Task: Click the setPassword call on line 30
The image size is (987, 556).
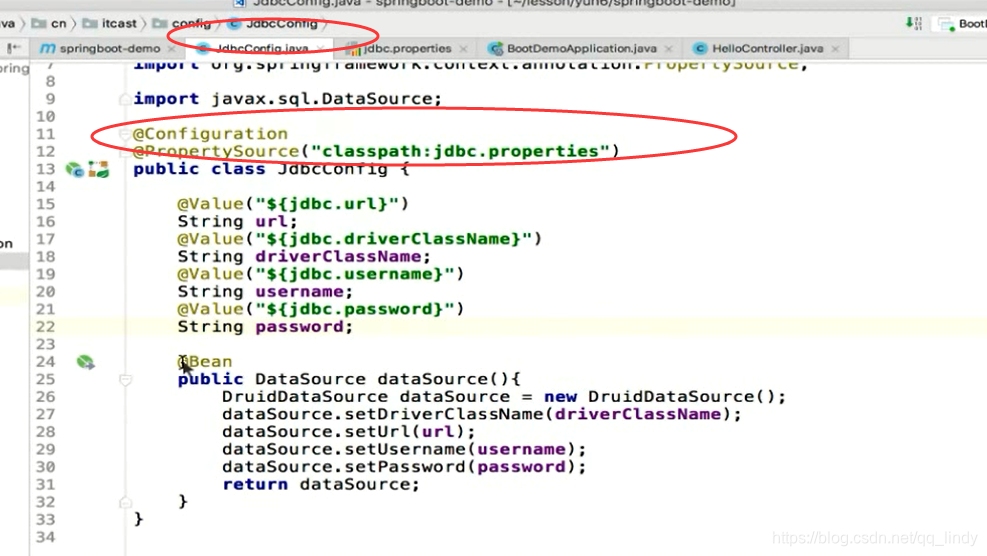Action: 405,467
